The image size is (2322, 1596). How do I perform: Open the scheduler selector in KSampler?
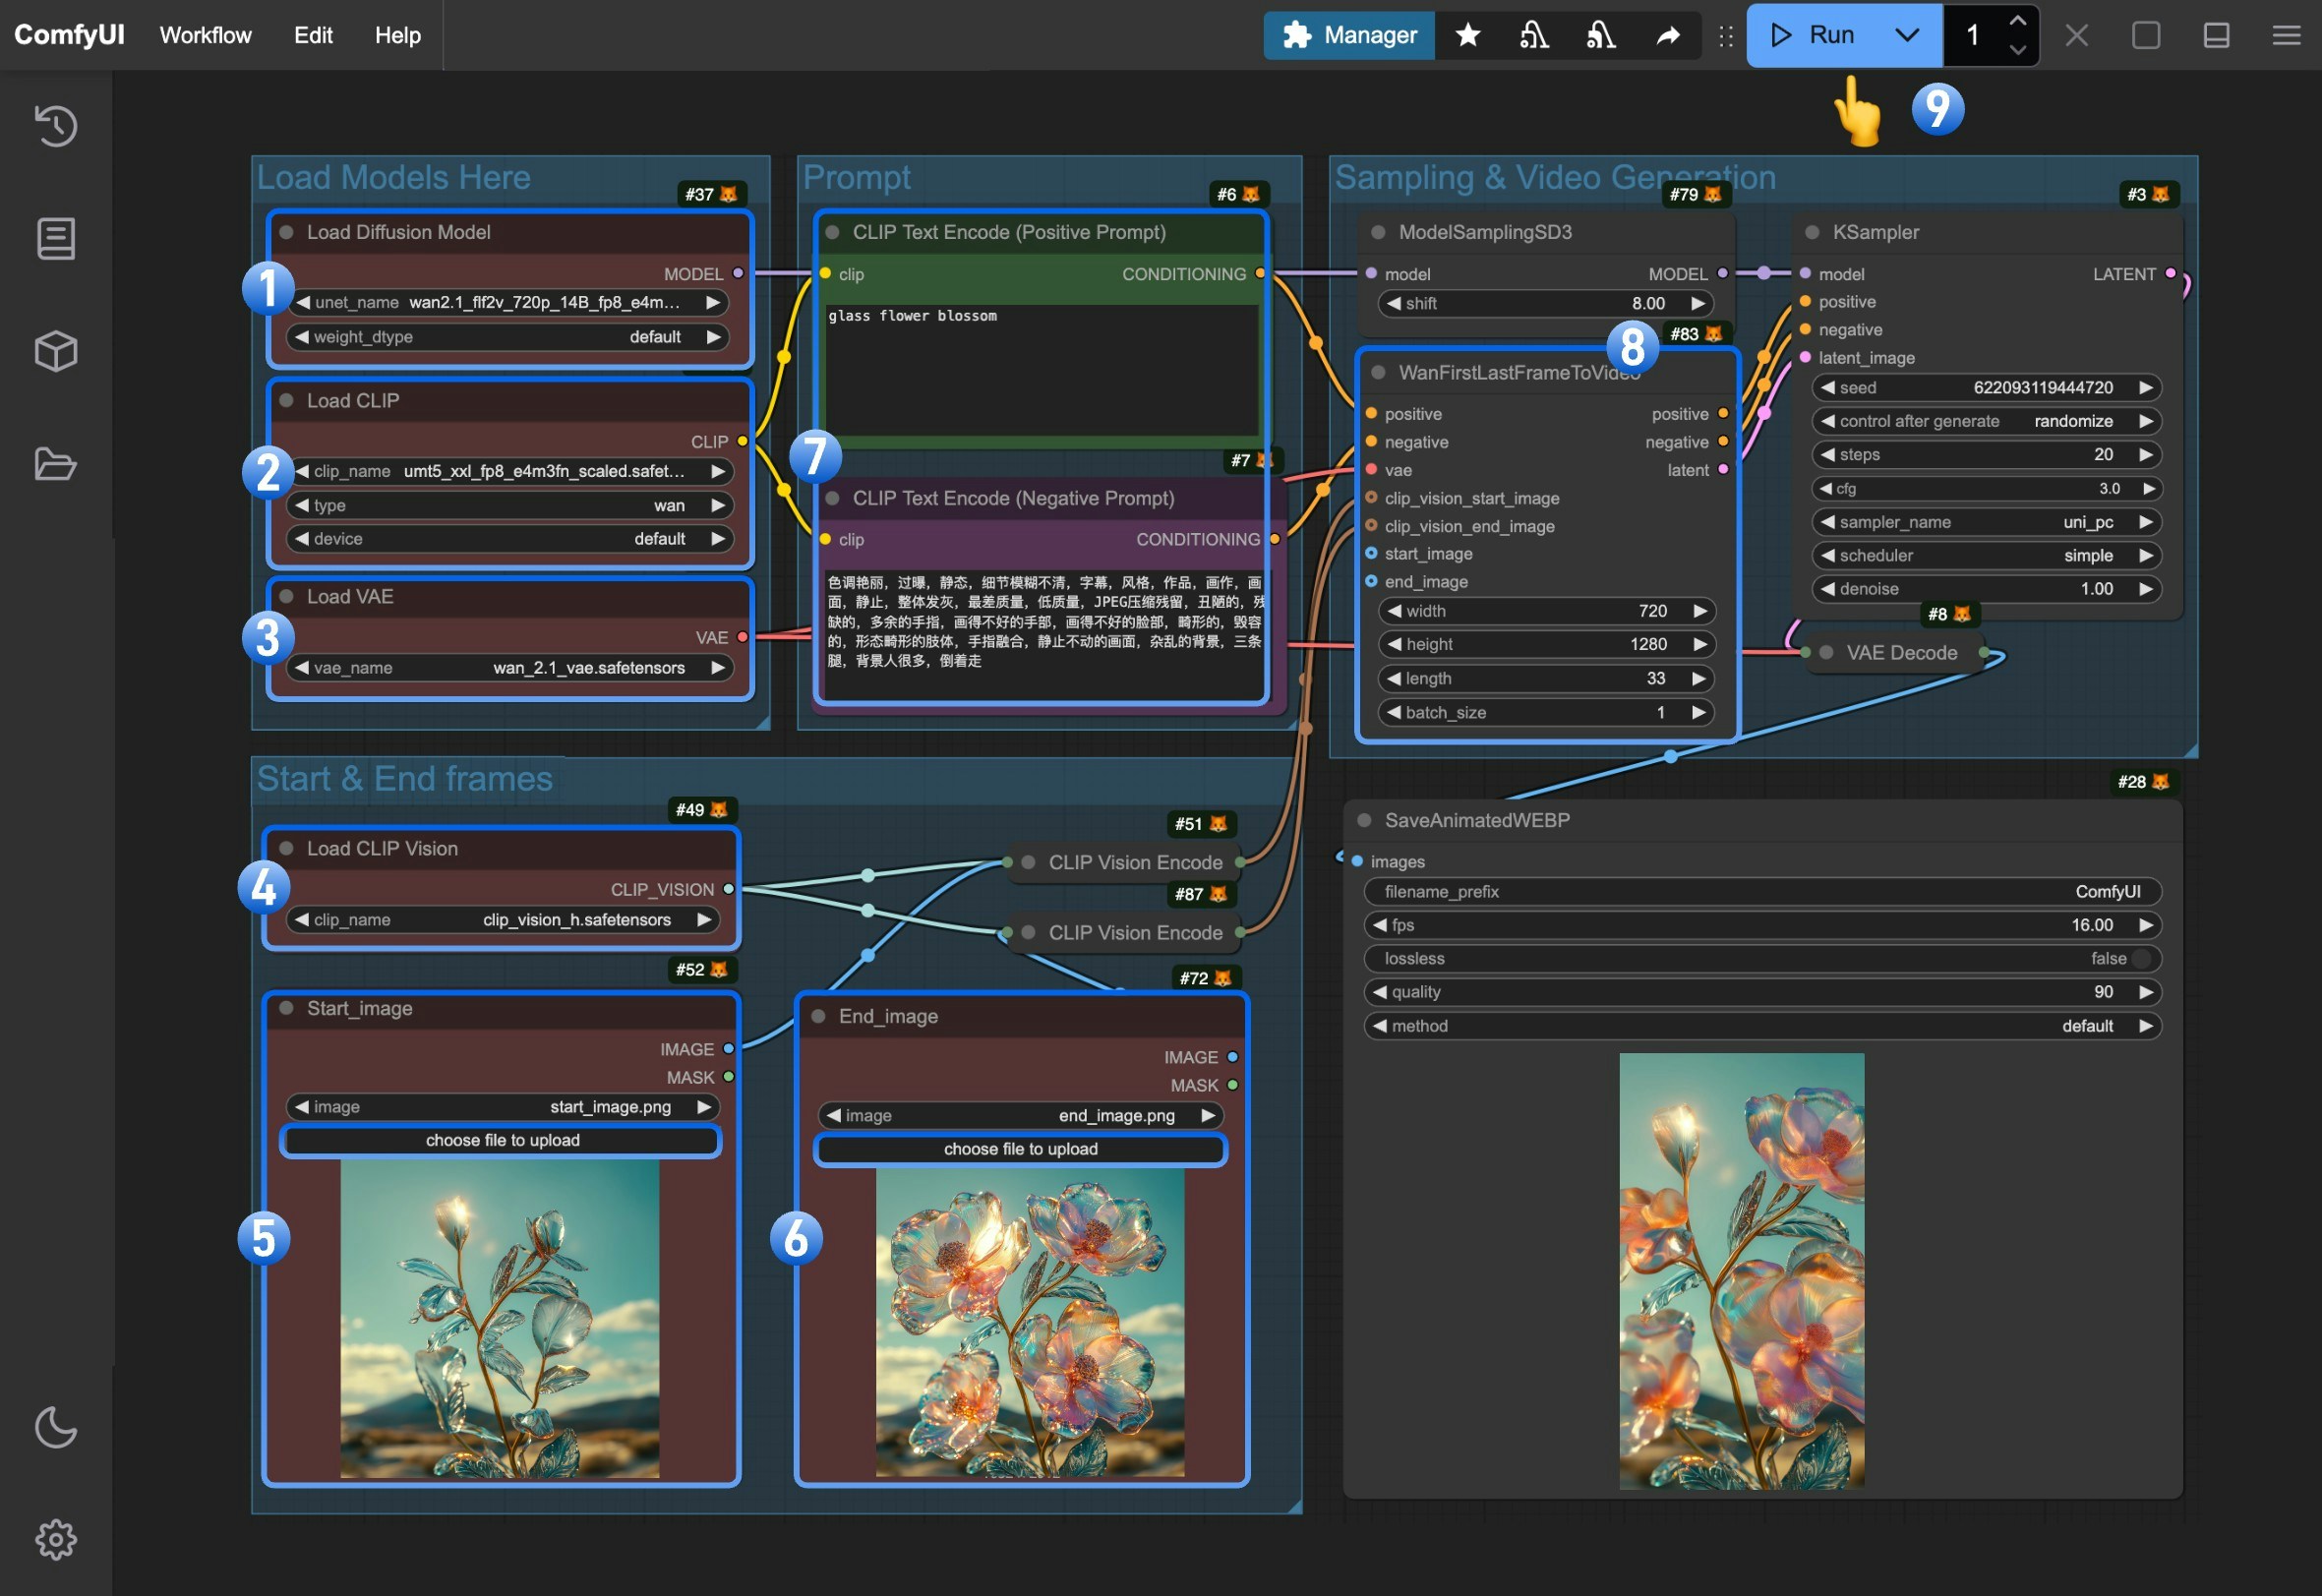(1985, 555)
